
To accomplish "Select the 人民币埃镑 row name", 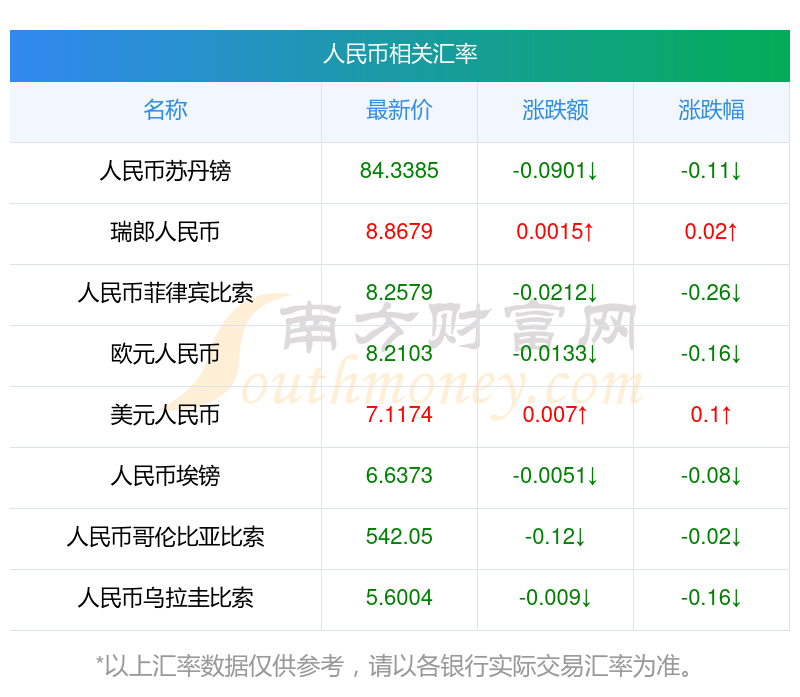I will point(165,476).
